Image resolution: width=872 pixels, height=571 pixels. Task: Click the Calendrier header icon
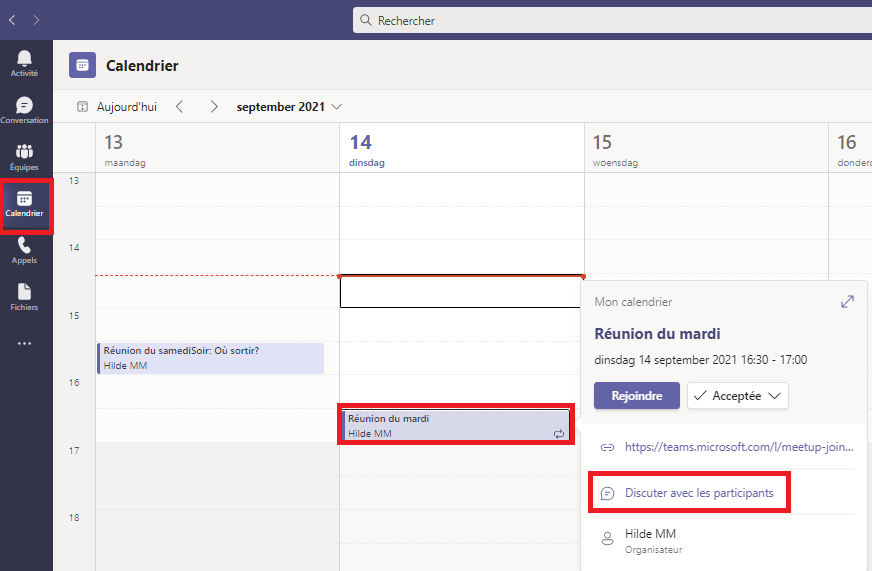[x=82, y=65]
